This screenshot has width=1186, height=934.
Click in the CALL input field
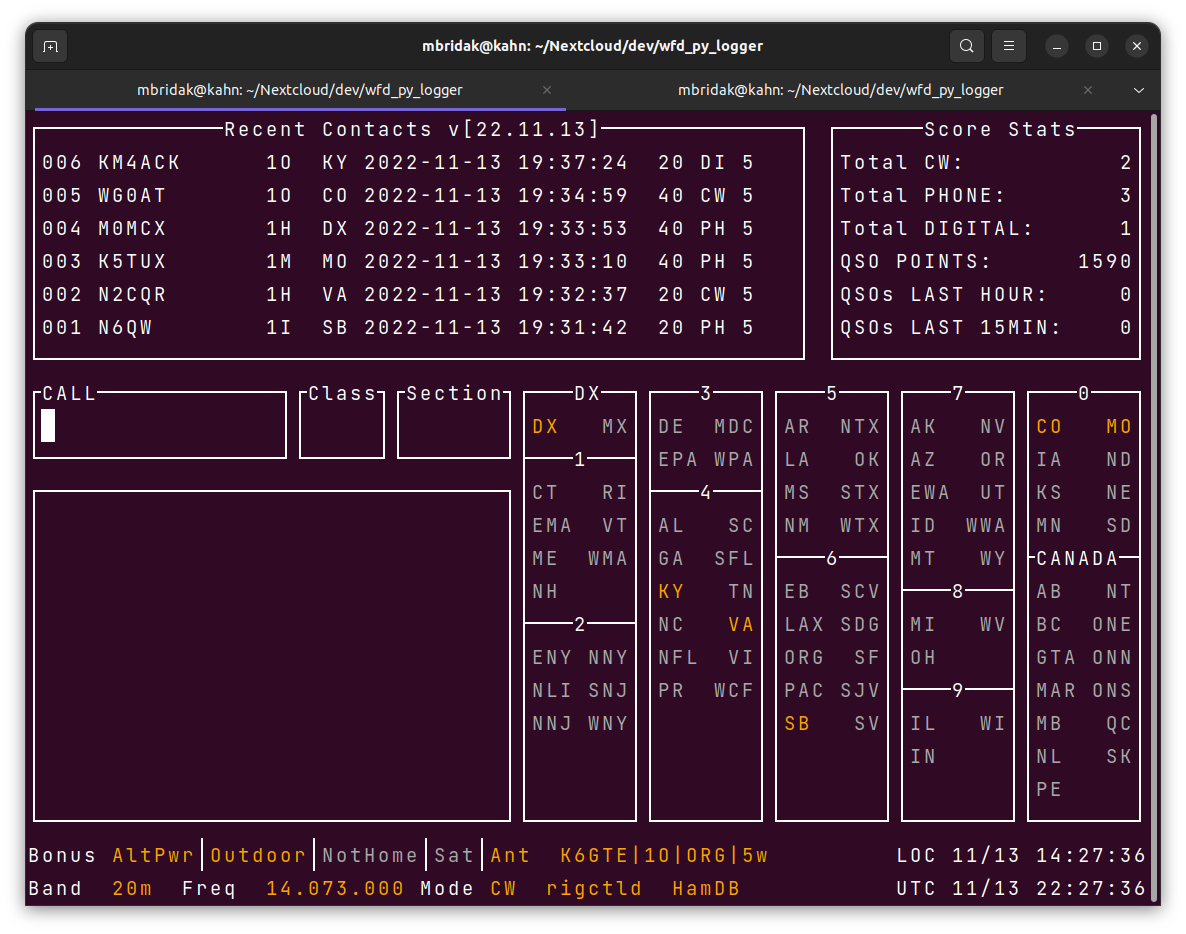pyautogui.click(x=160, y=427)
